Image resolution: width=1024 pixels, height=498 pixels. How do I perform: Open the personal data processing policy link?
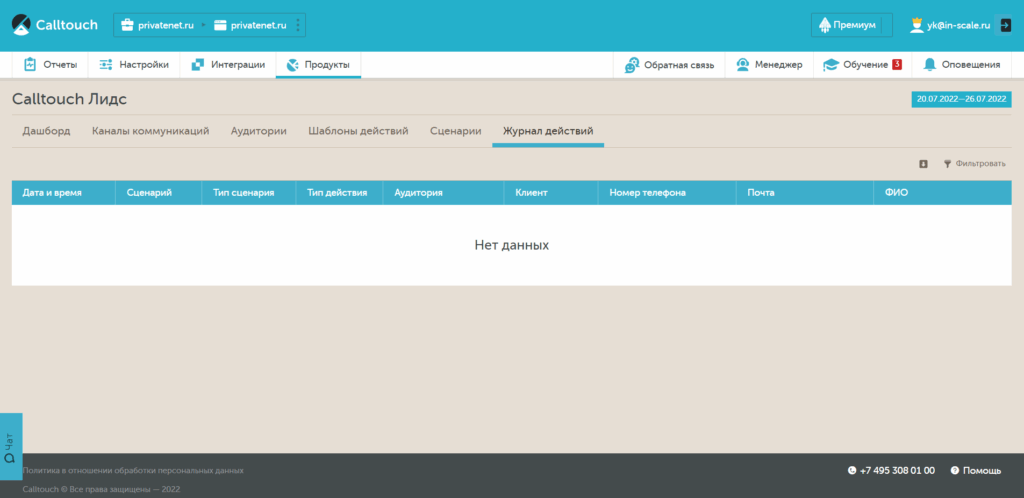(x=133, y=470)
